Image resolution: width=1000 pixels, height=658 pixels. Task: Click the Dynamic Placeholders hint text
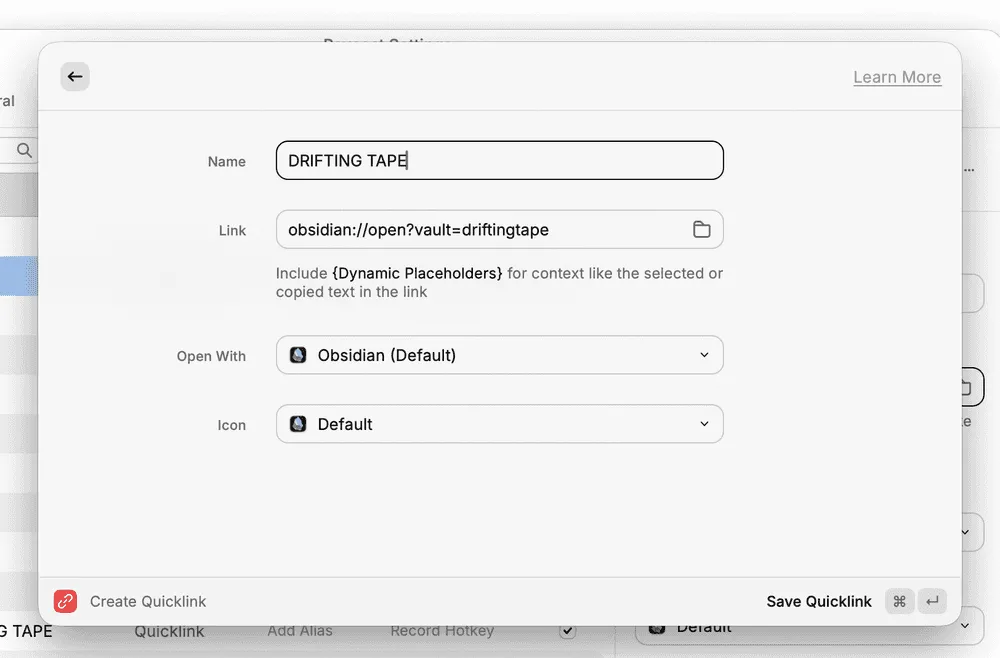417,274
